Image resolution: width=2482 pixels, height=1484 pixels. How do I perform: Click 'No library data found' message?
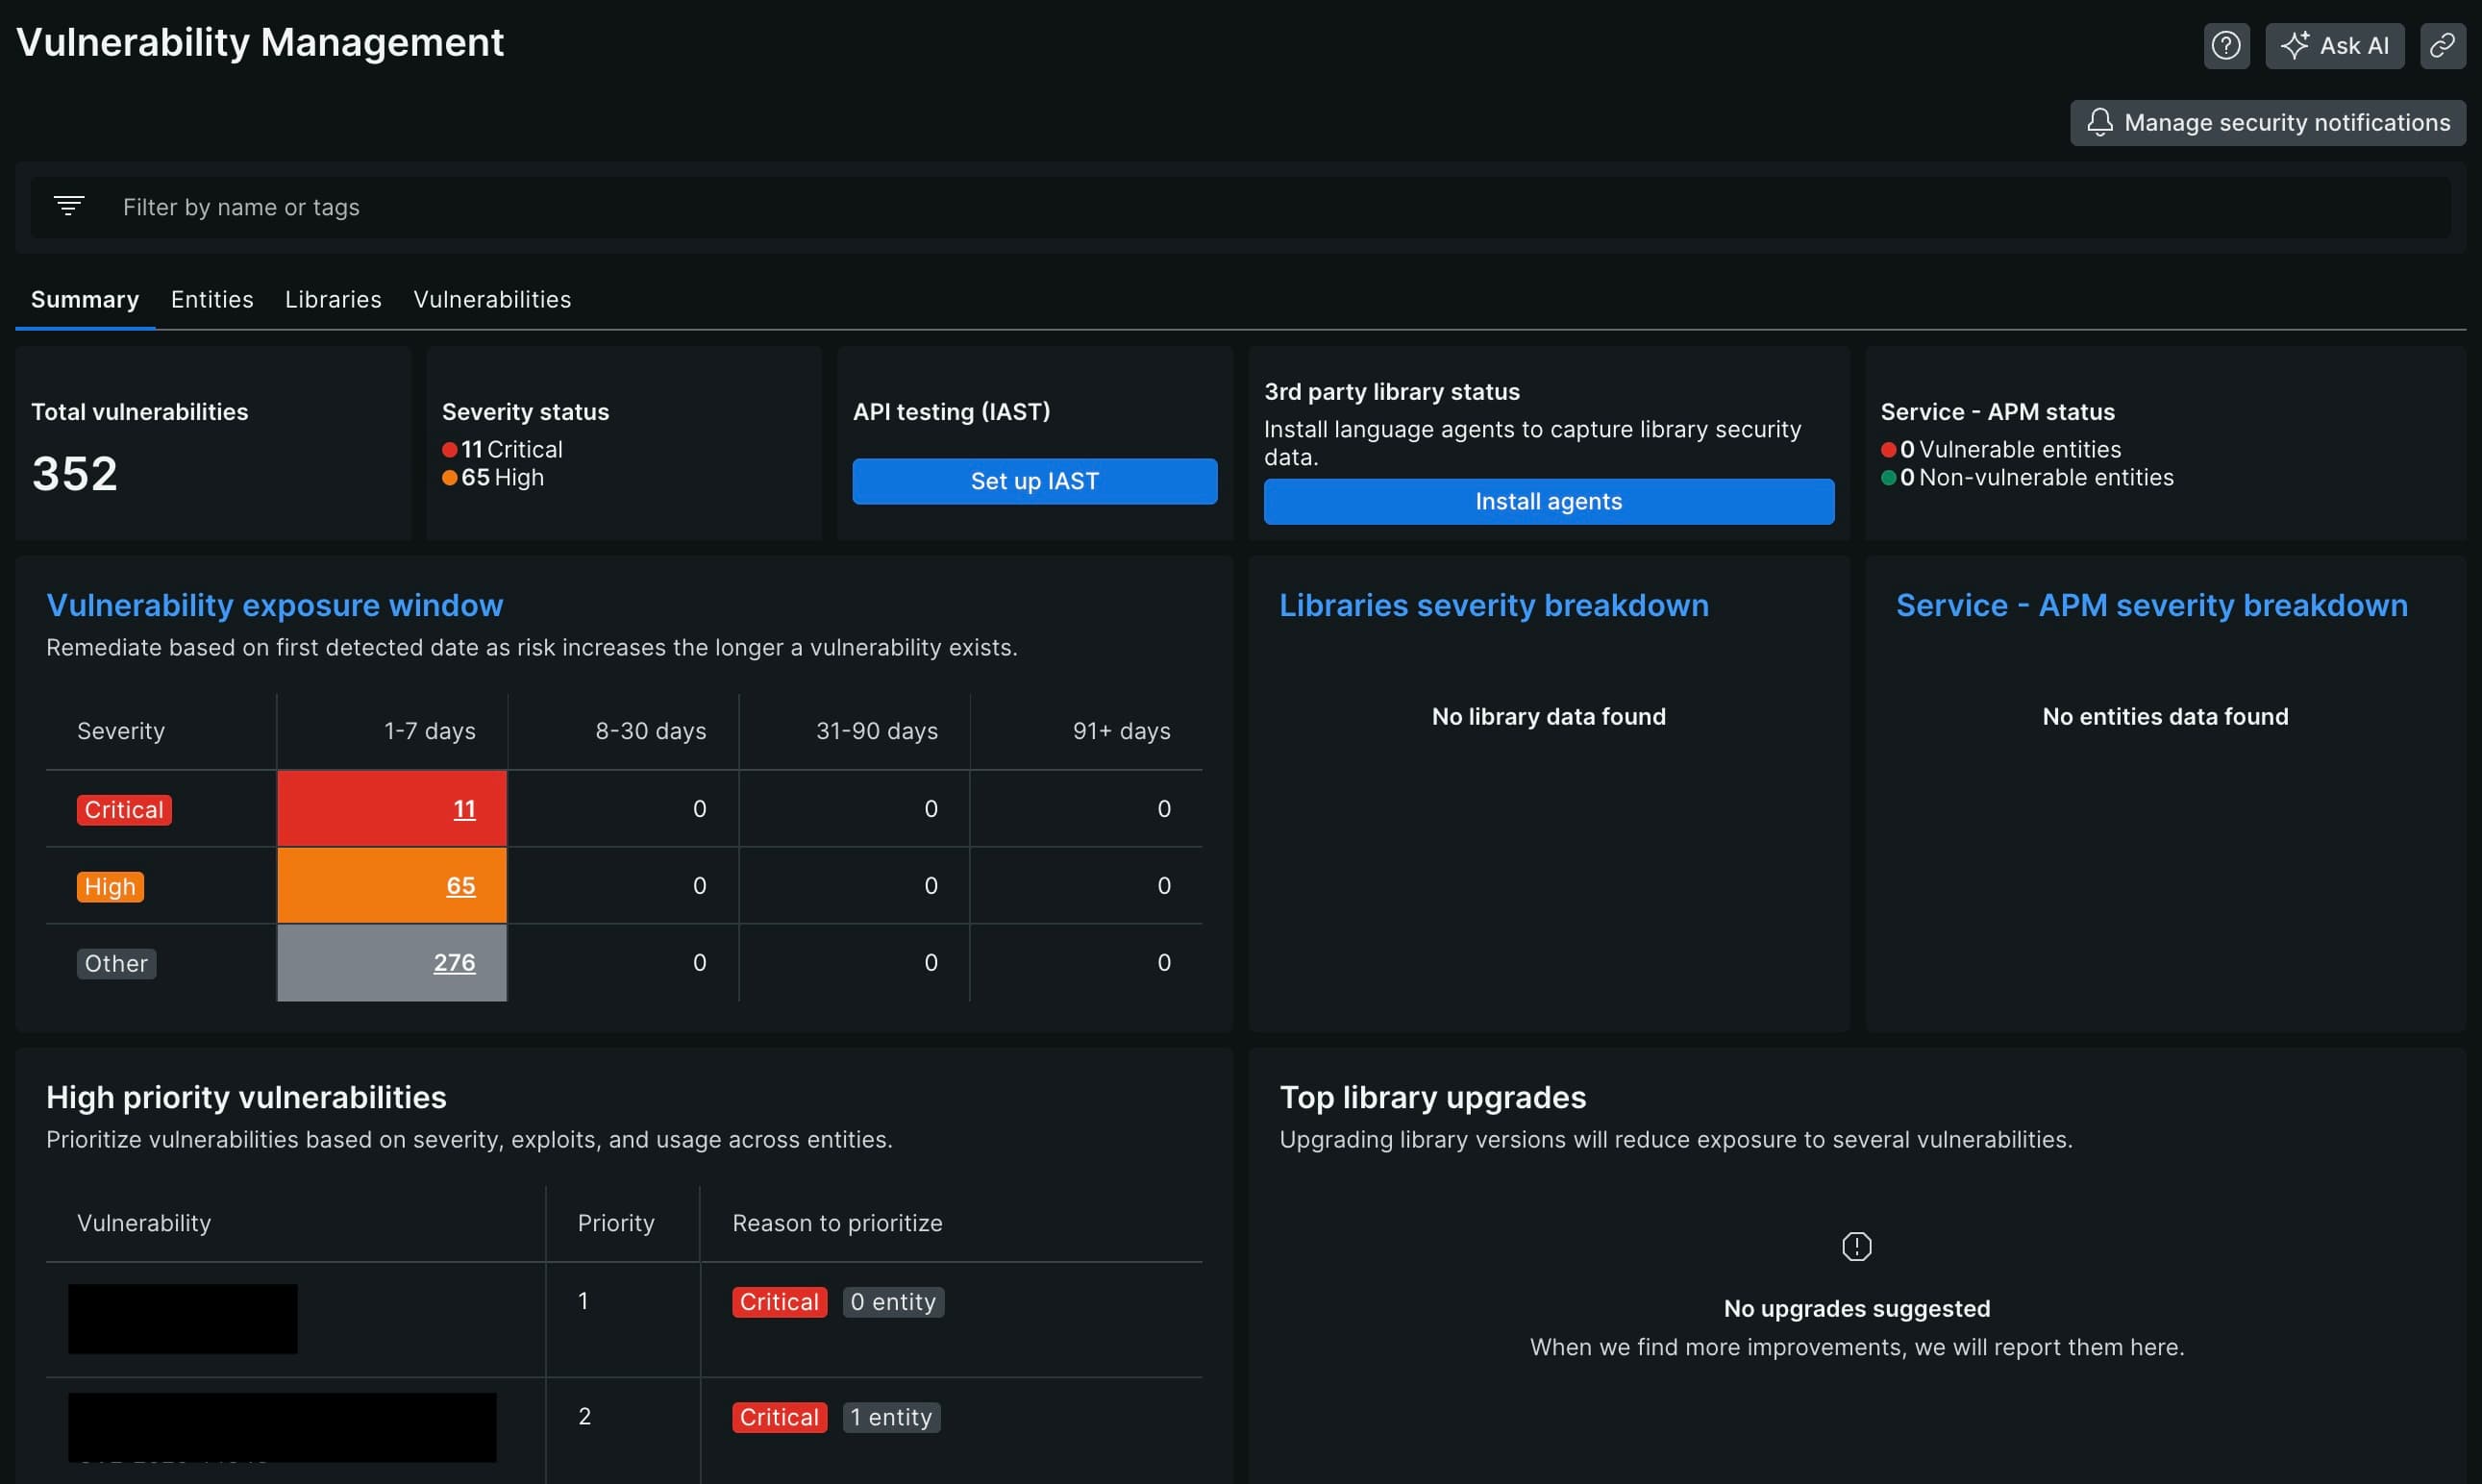[1548, 716]
